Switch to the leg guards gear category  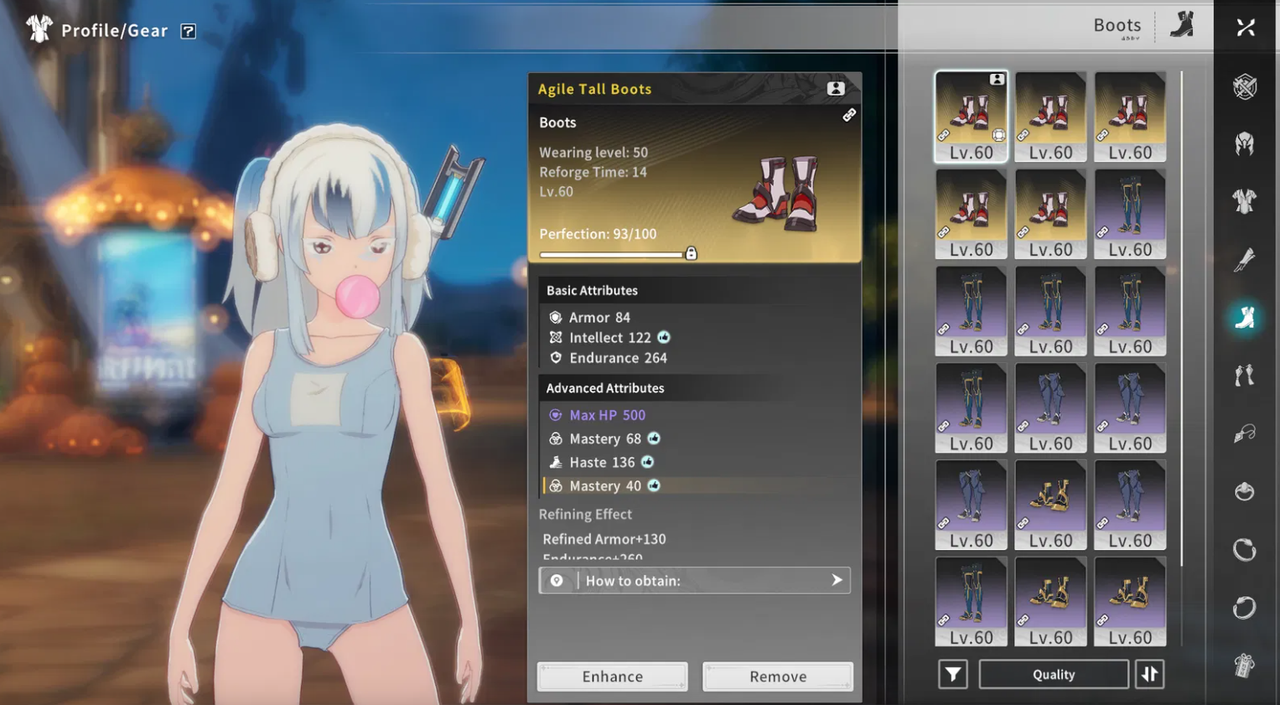pyautogui.click(x=1245, y=376)
